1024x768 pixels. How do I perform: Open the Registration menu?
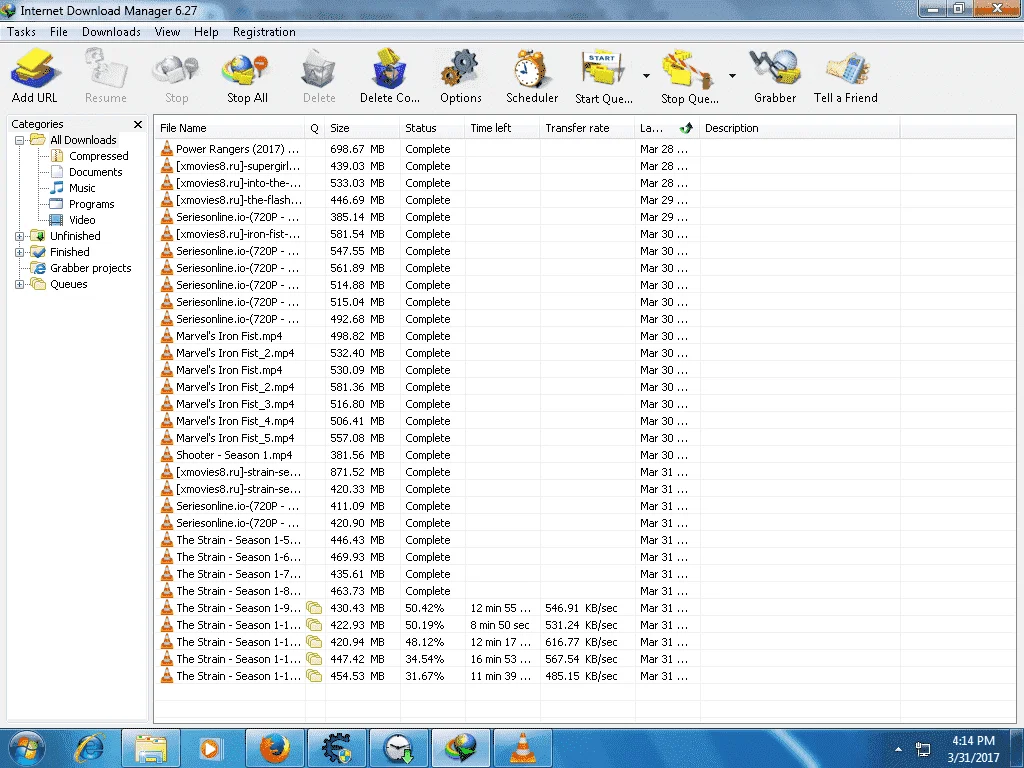coord(264,32)
